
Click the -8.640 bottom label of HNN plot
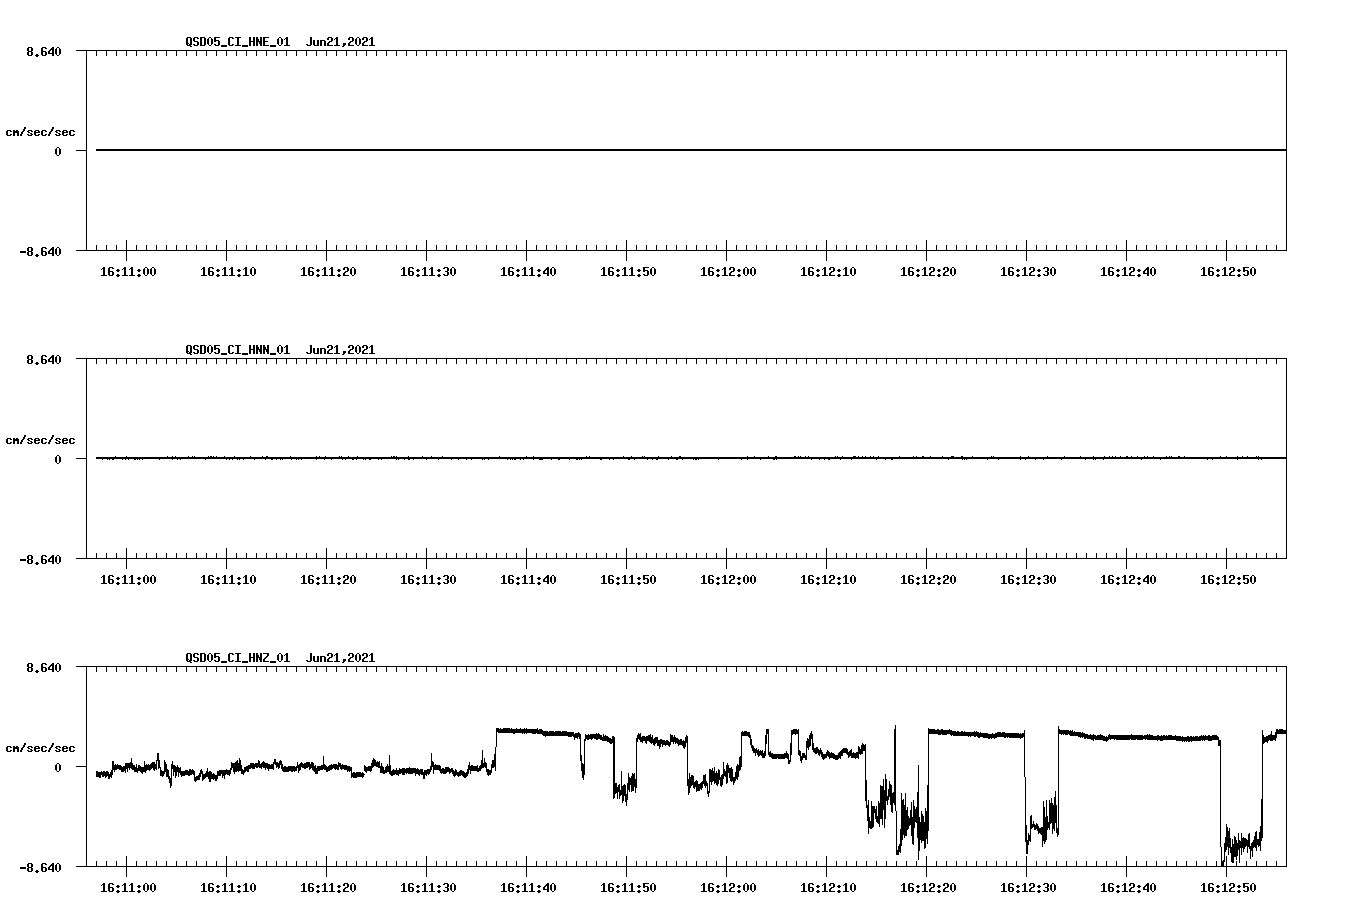(x=40, y=560)
